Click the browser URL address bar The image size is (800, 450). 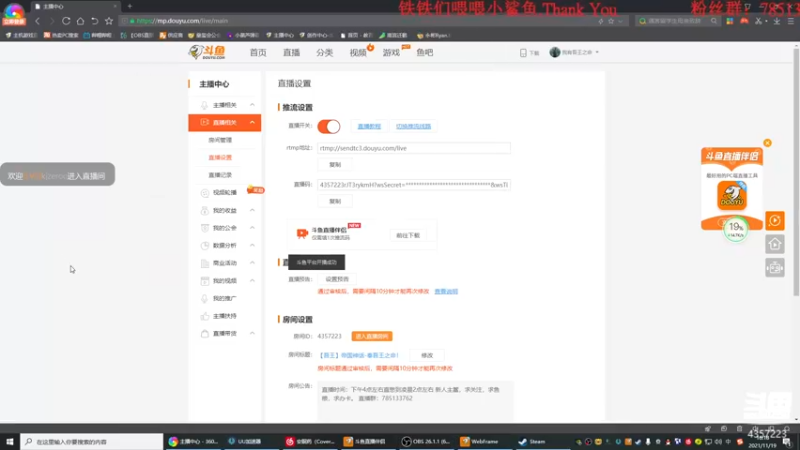[357, 21]
